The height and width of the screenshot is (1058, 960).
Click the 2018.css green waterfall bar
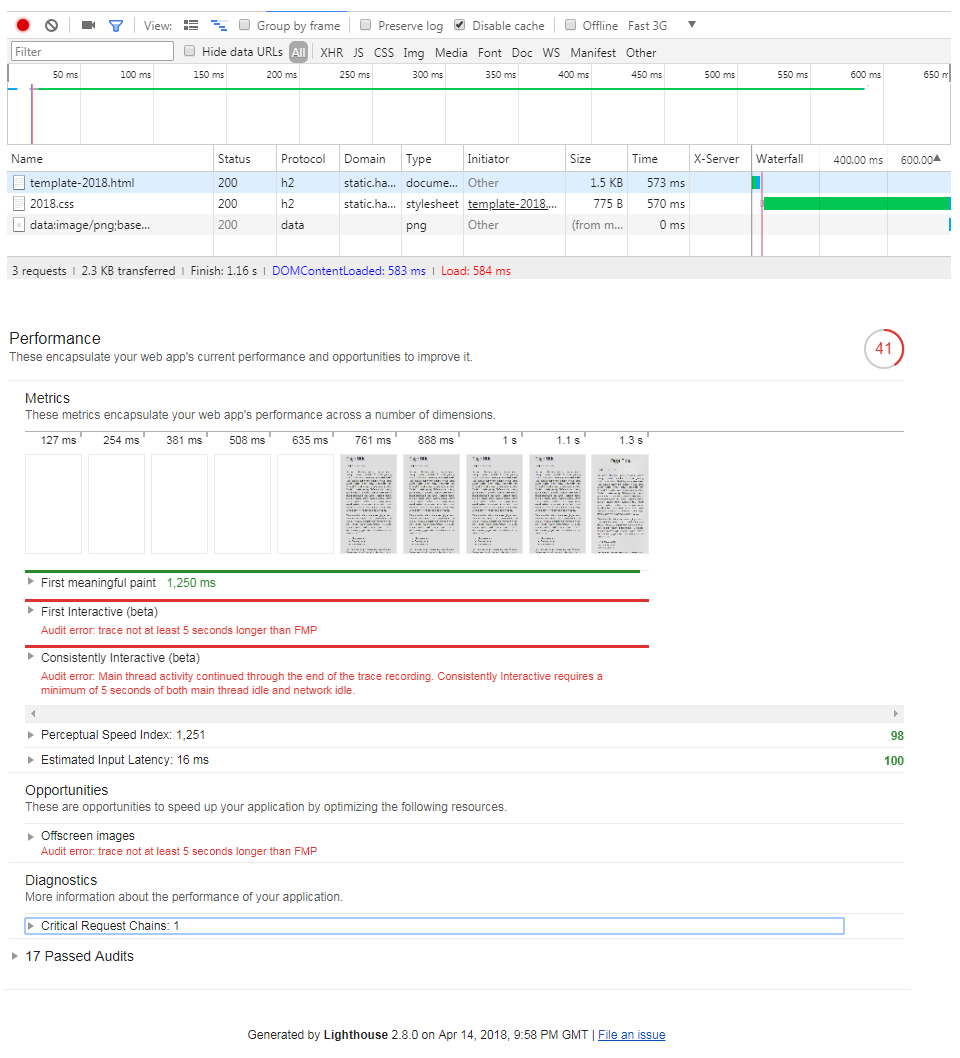click(857, 204)
